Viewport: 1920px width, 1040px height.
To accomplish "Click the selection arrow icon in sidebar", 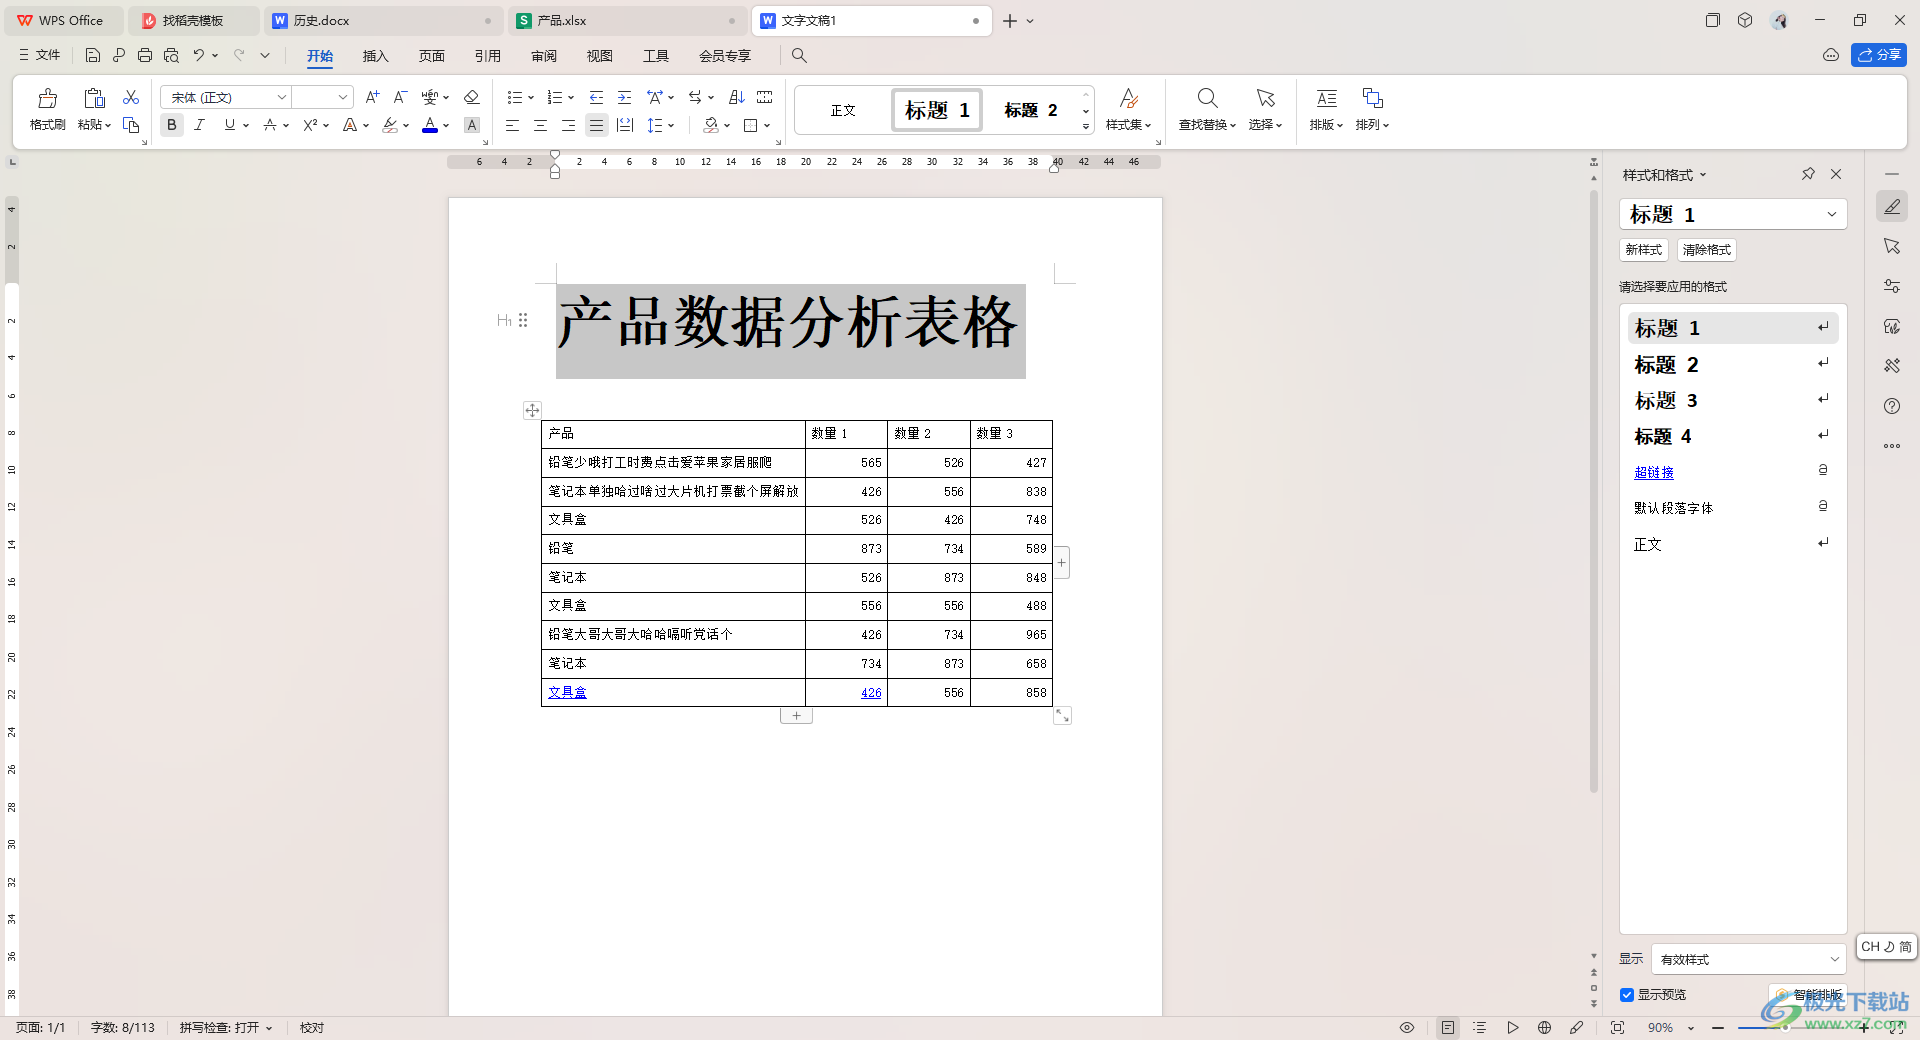I will tap(1891, 246).
